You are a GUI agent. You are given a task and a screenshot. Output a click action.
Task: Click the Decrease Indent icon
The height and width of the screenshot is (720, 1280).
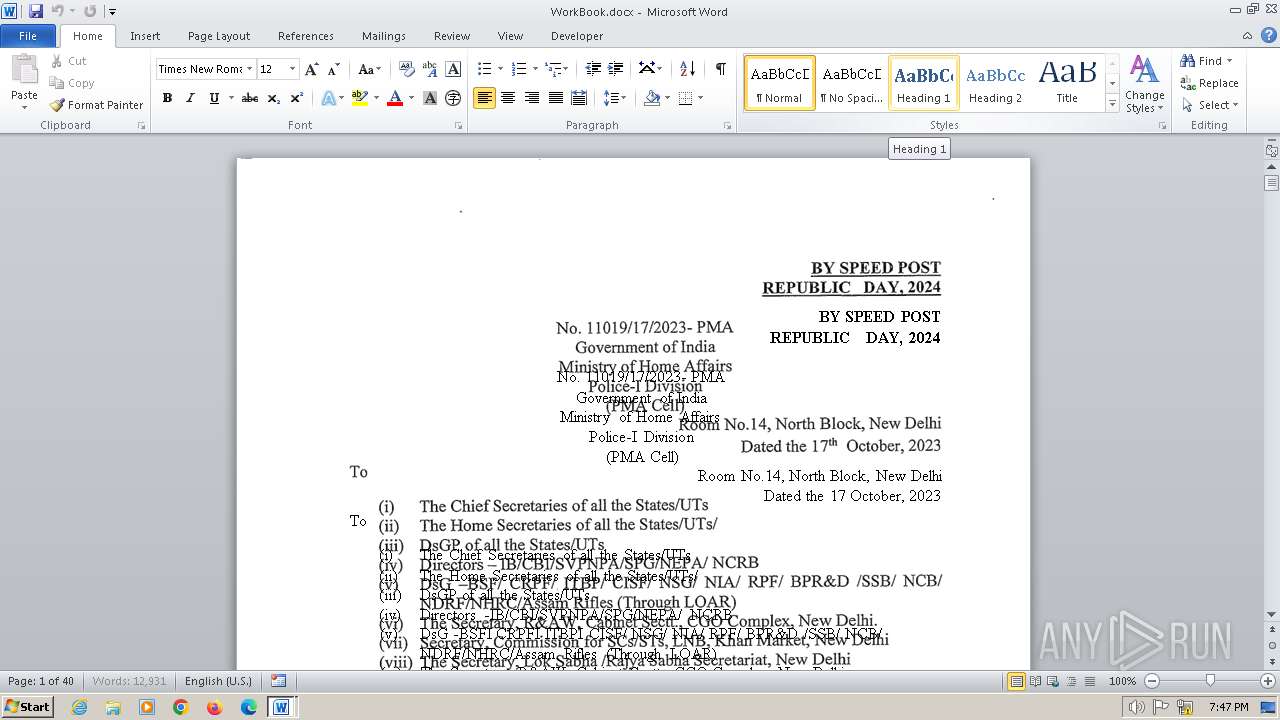coord(593,69)
